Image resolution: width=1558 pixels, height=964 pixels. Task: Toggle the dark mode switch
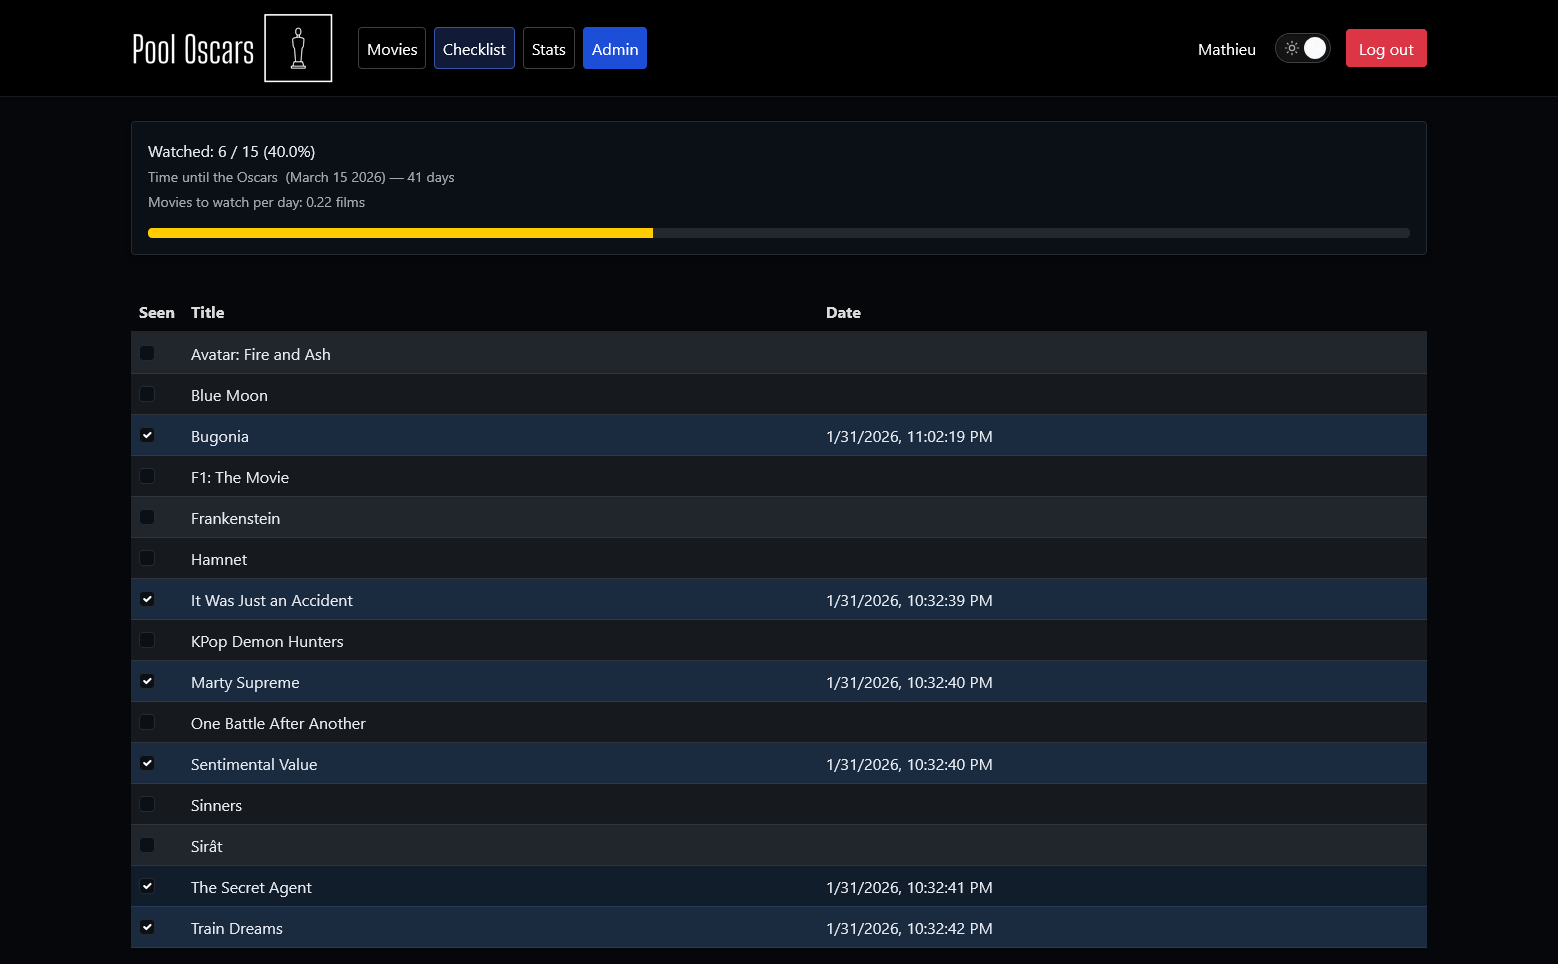click(x=1302, y=48)
